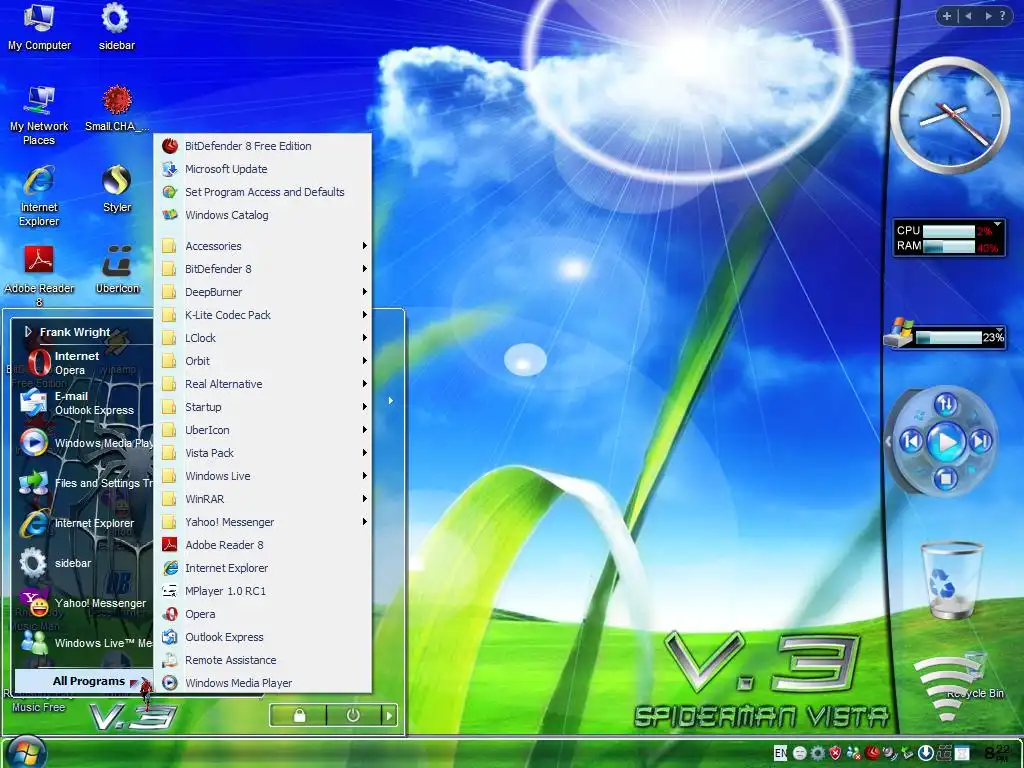Click the blue download arrow tray icon

(925, 753)
